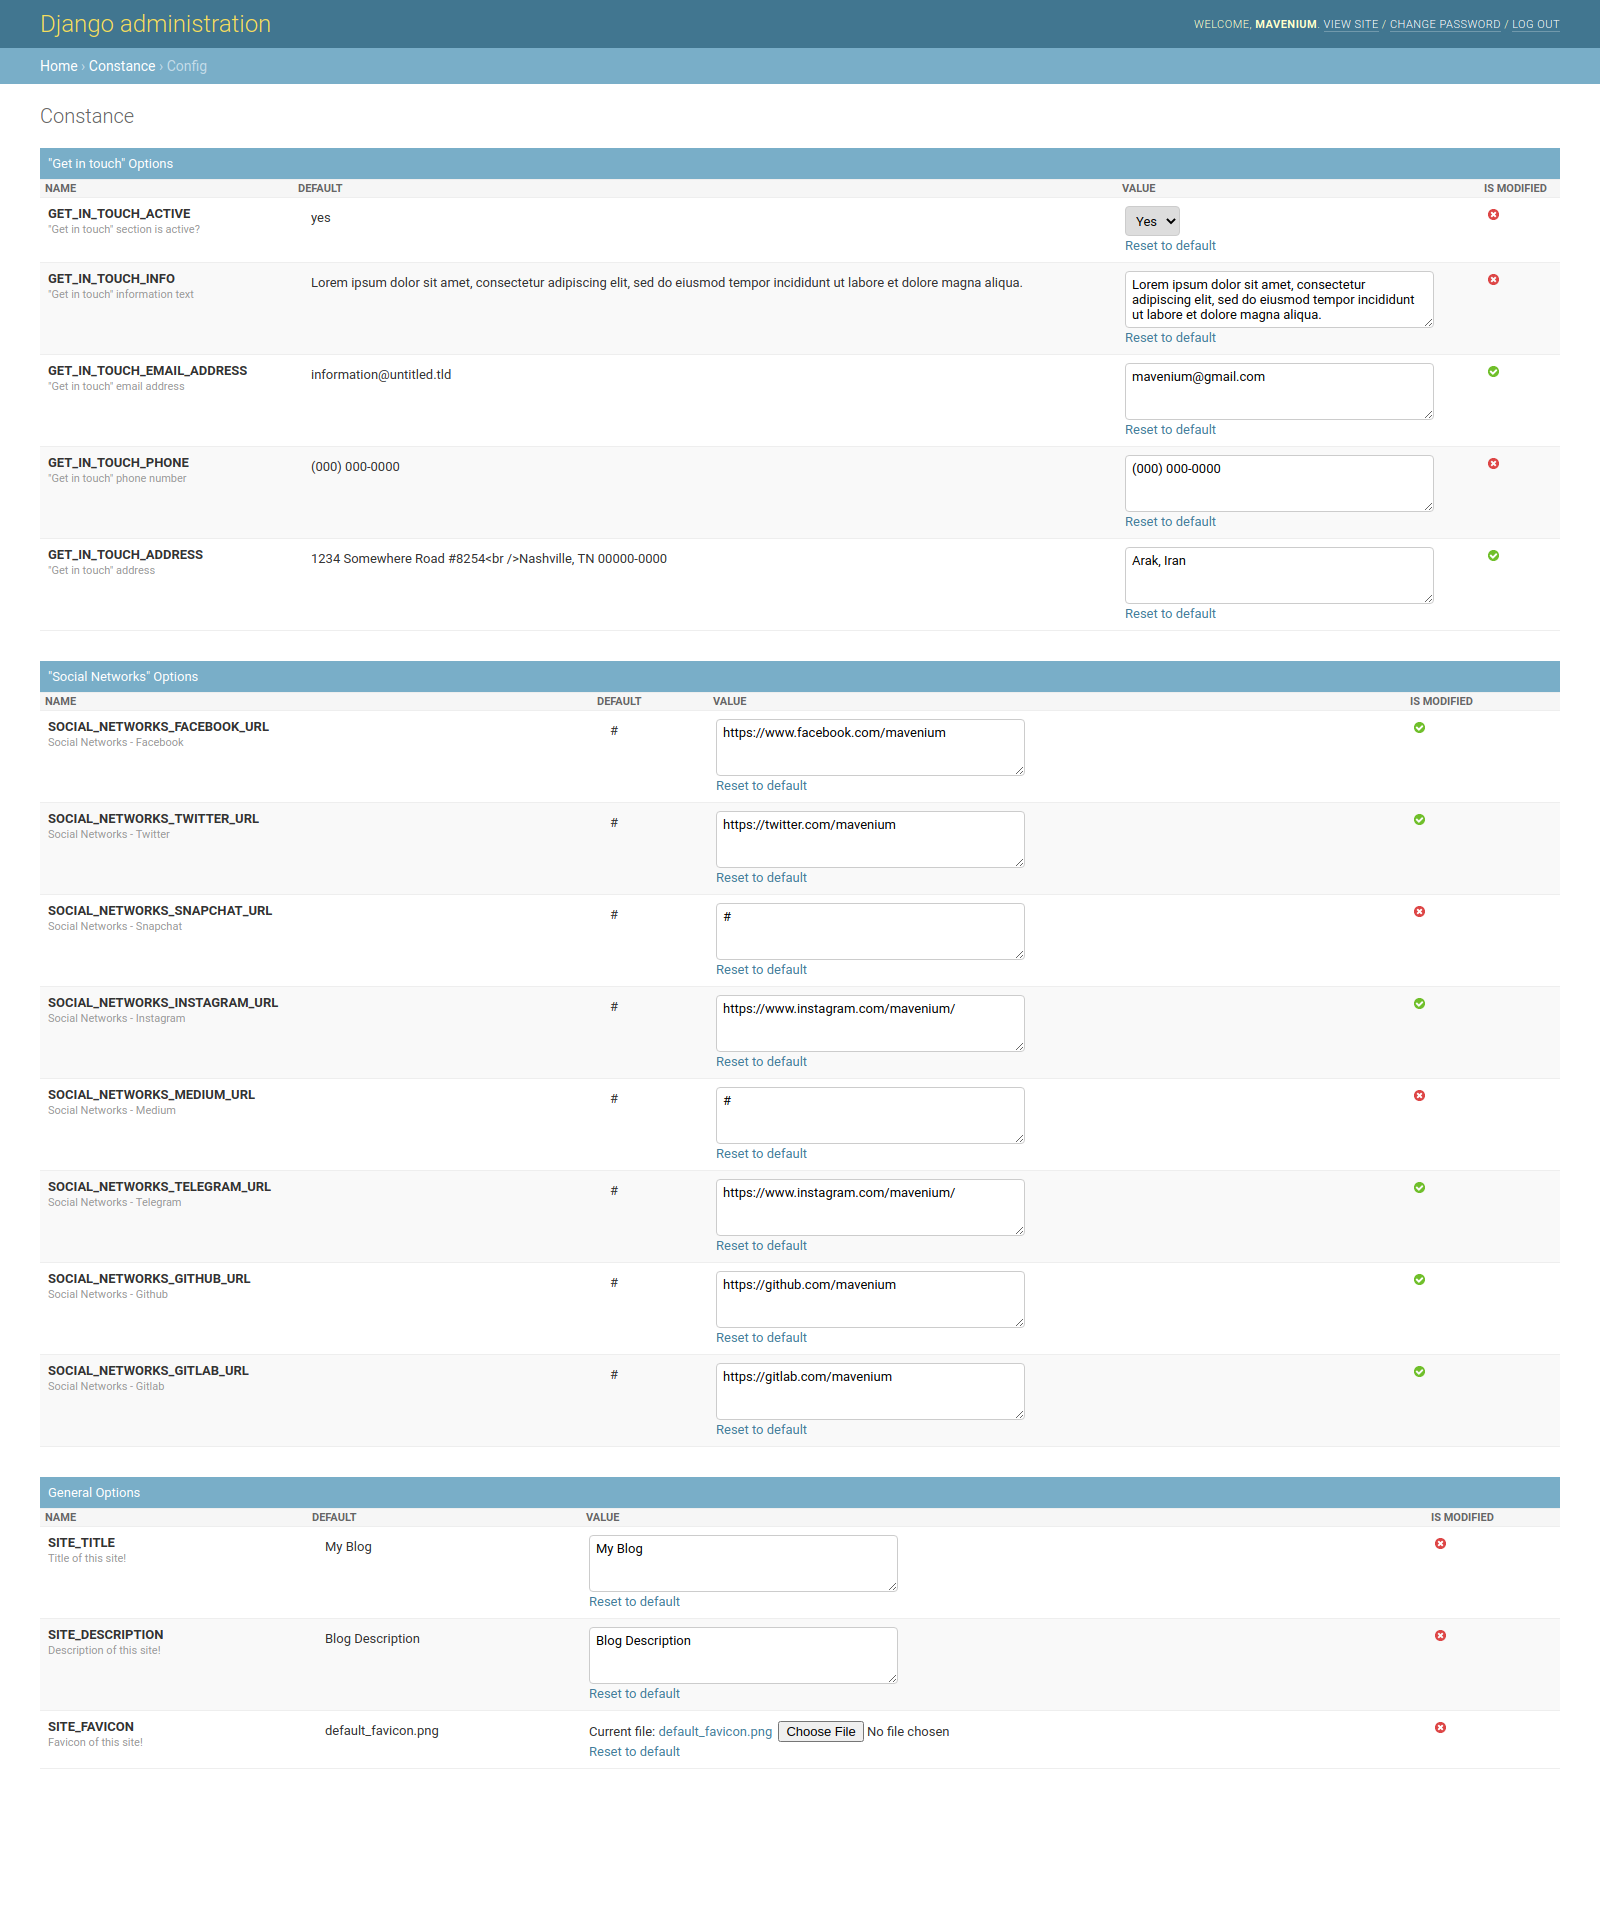Click red not-modified icon for SITE_FAVICON
The height and width of the screenshot is (1930, 1600).
coord(1440,1728)
